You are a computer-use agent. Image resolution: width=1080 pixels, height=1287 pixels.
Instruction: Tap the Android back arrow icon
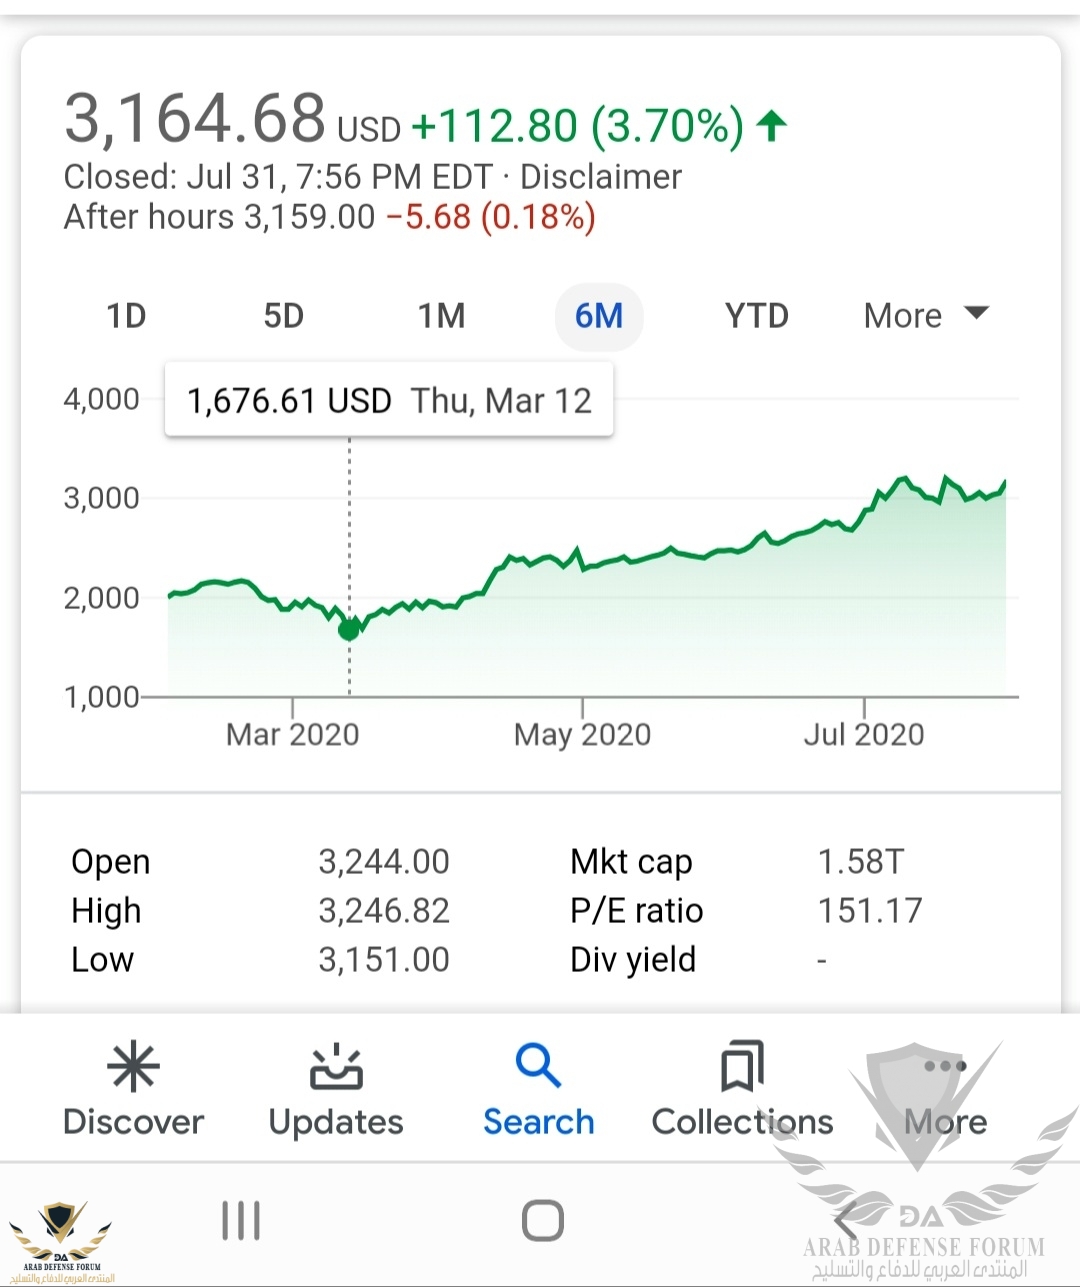point(846,1221)
